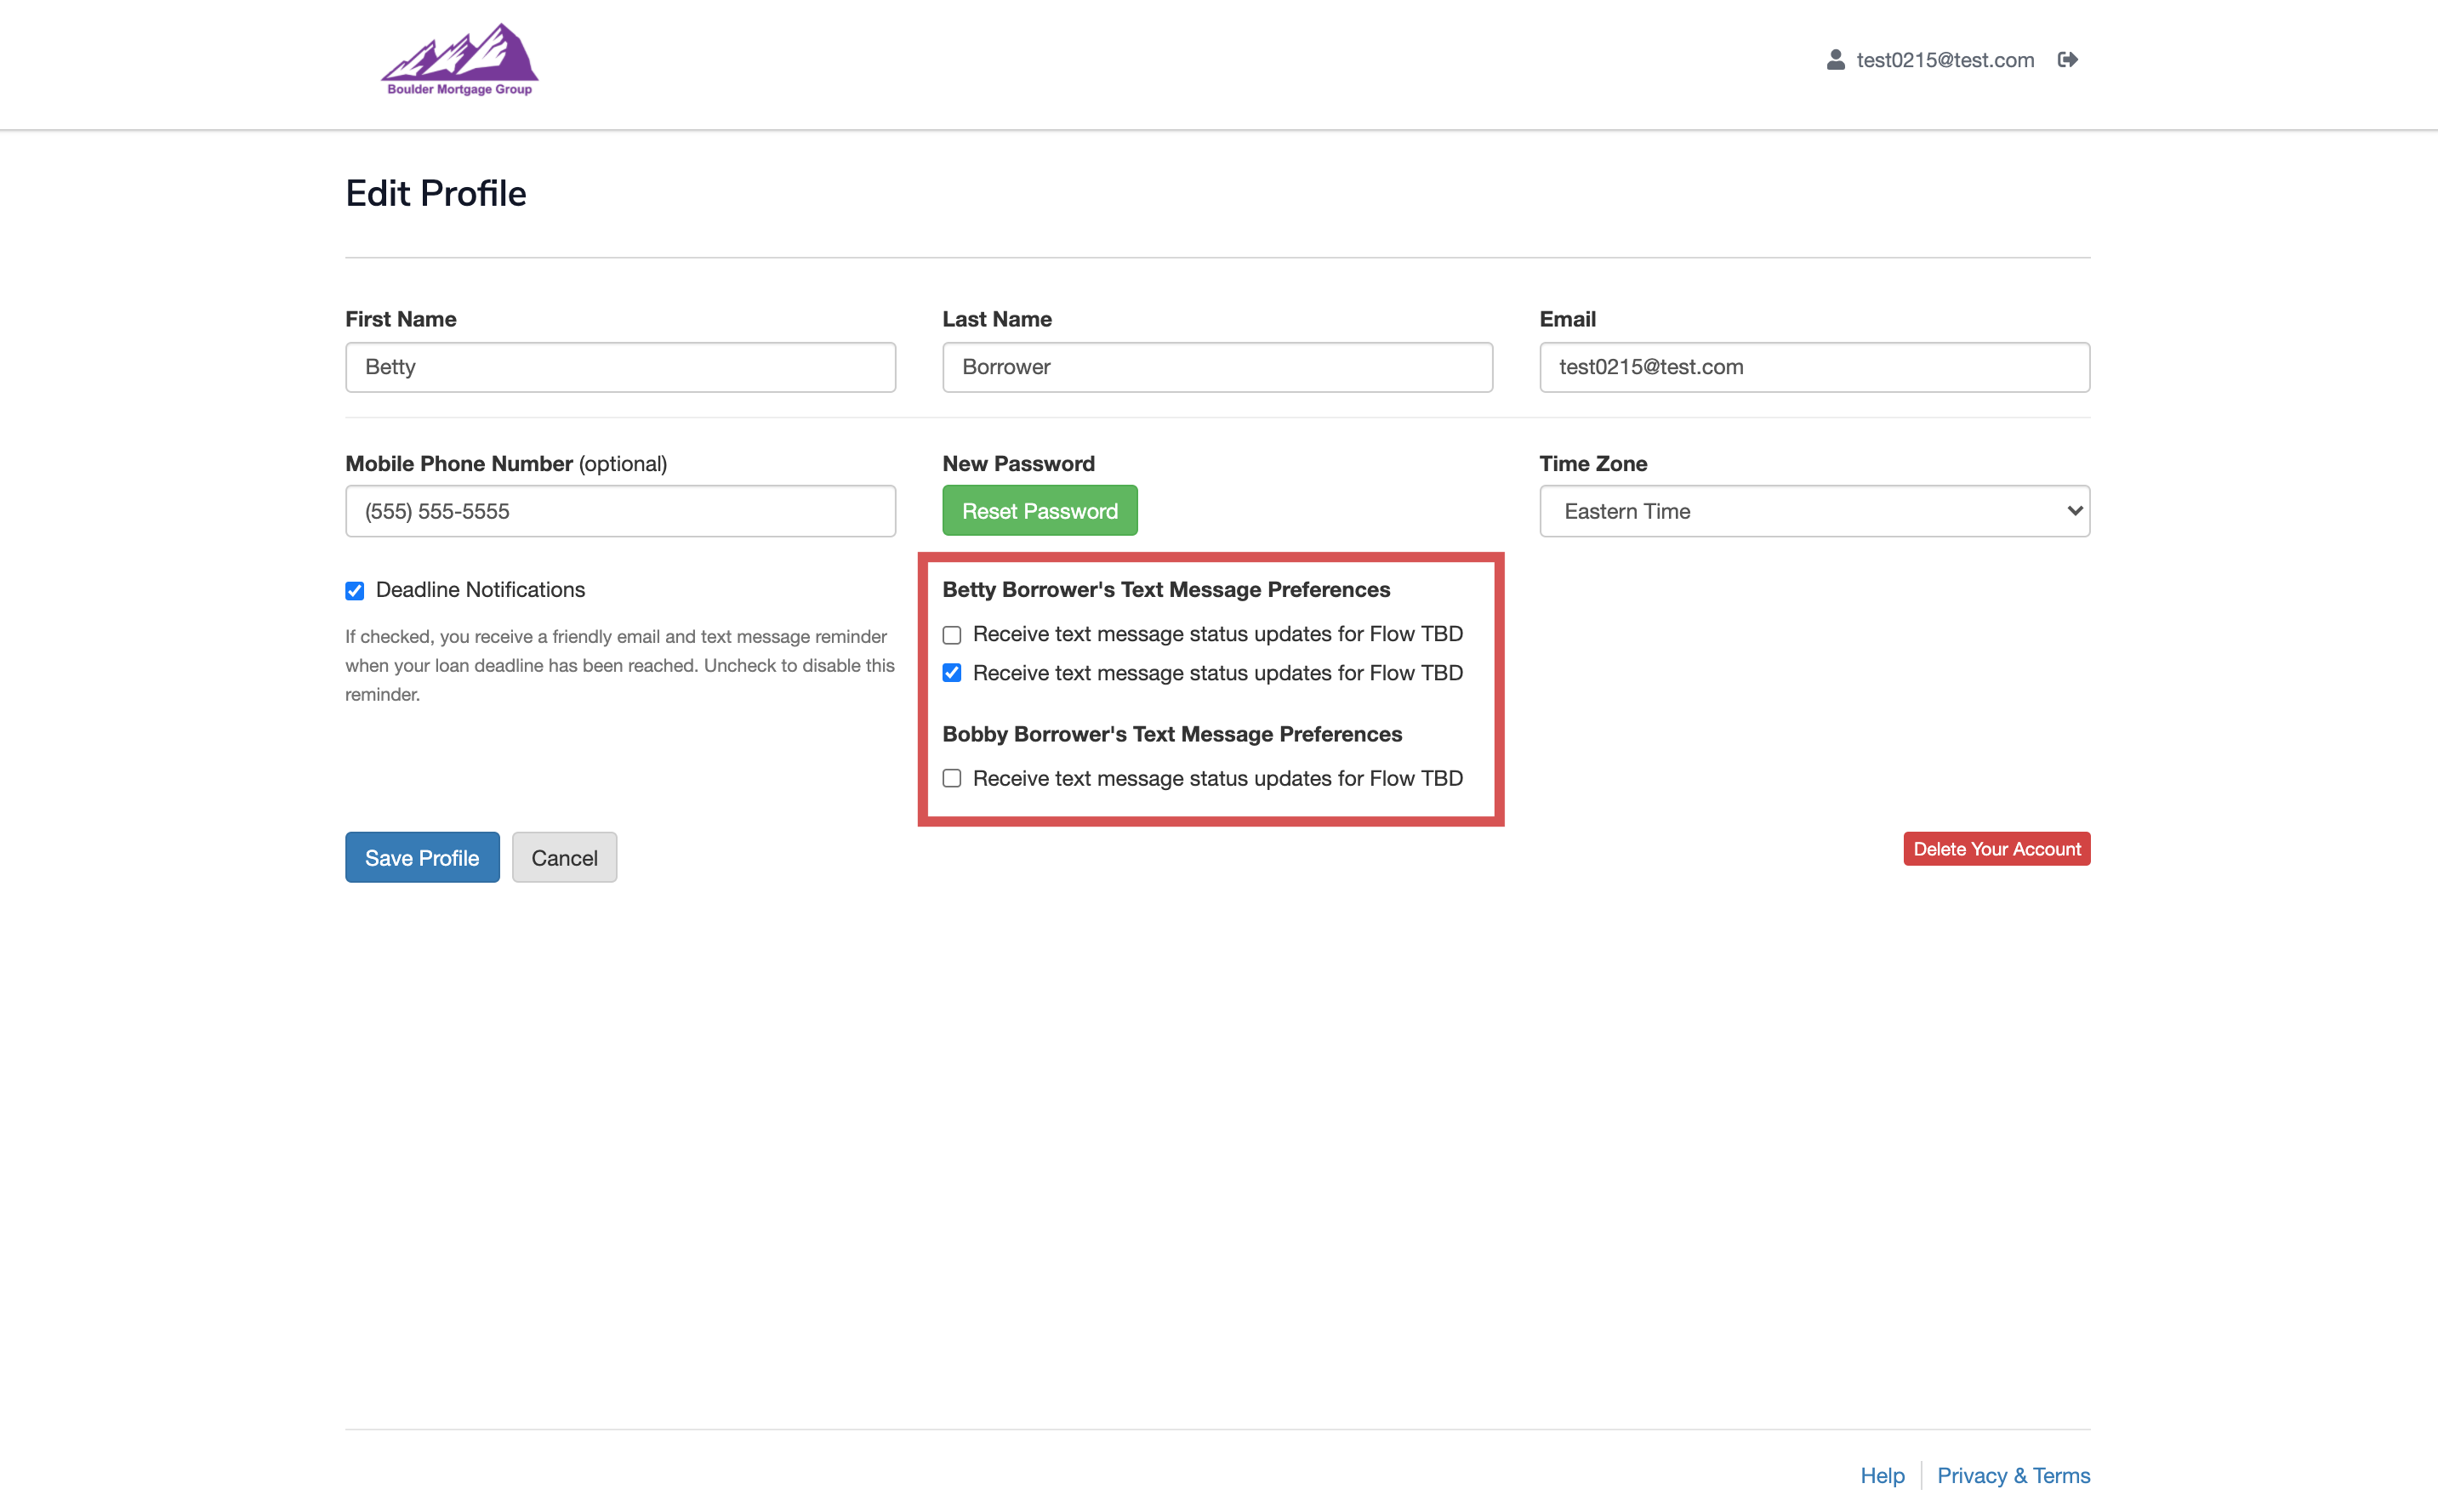Click the user profile icon in header

pos(1835,60)
